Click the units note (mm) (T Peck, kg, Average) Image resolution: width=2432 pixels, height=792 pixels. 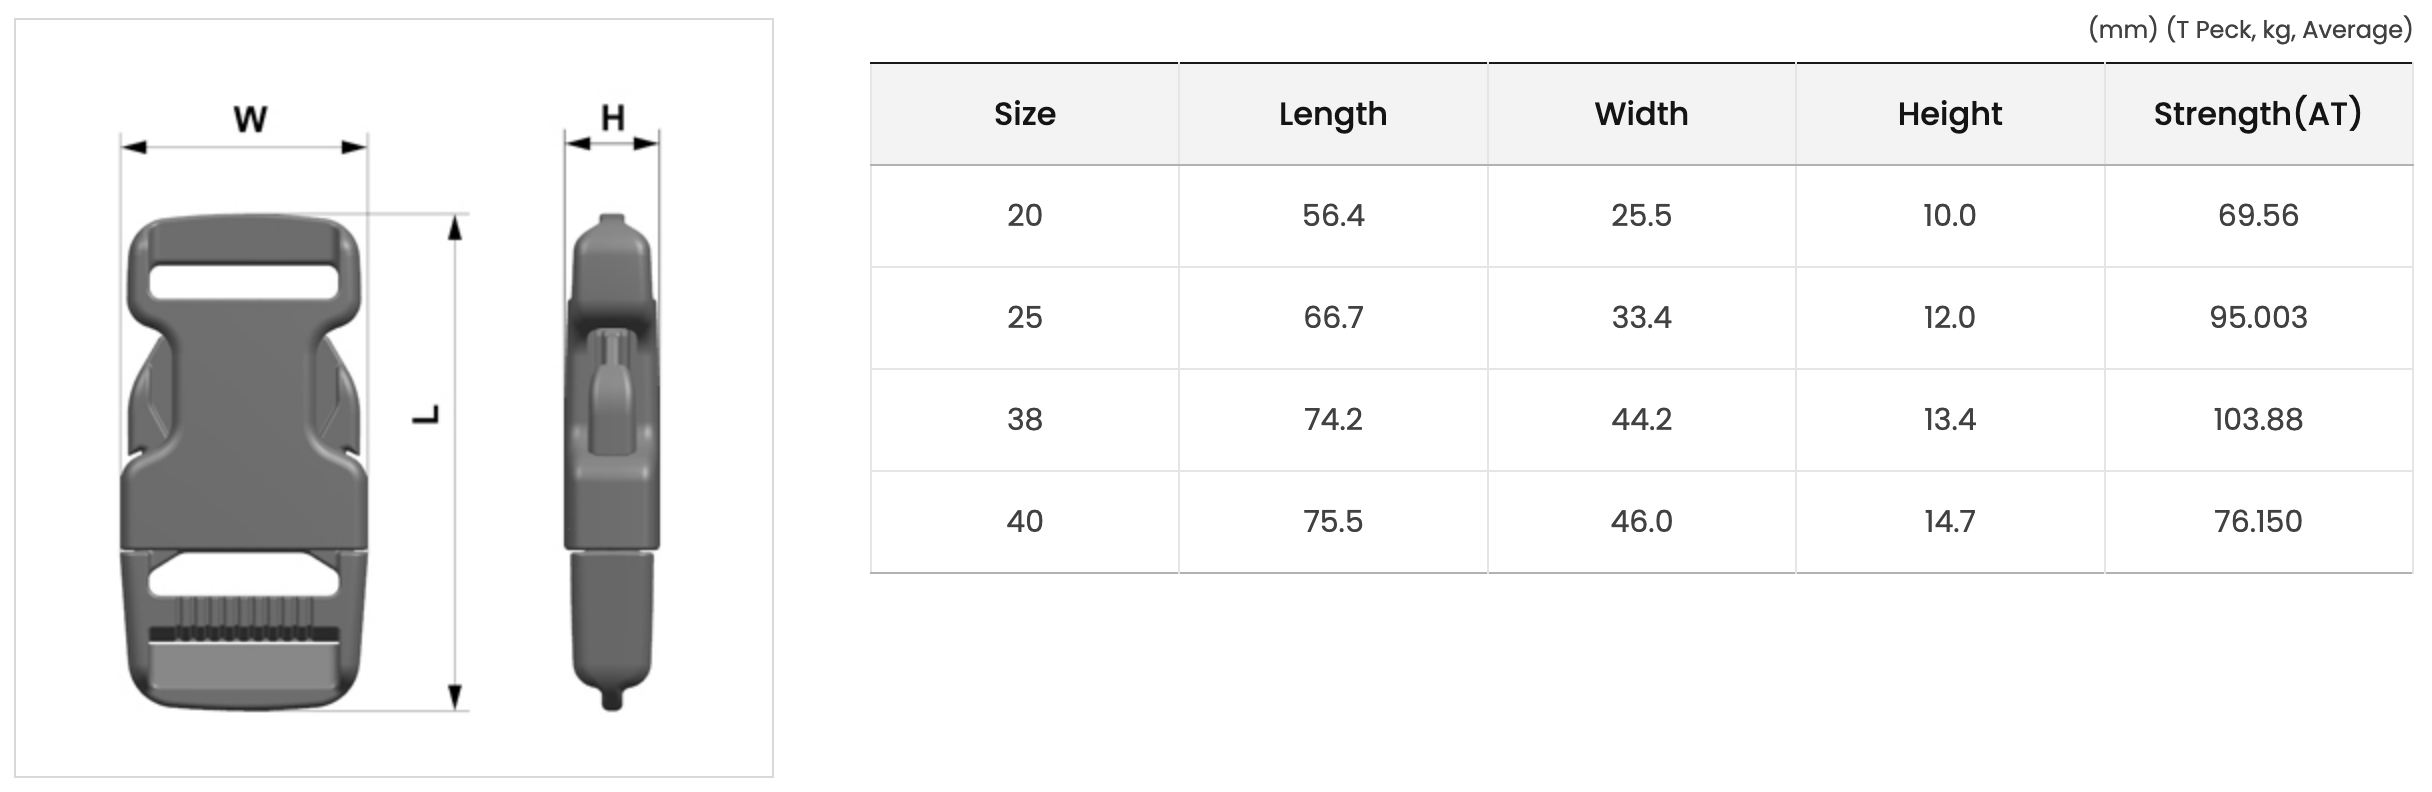point(2250,30)
